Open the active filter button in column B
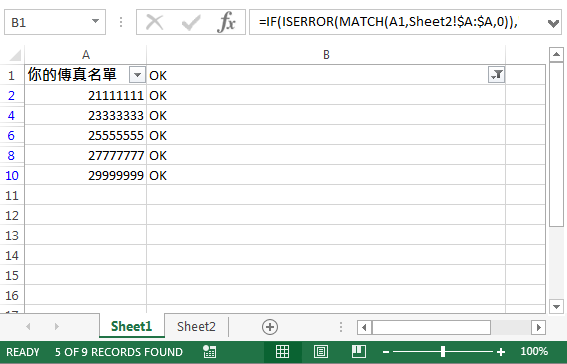Image resolution: width=567 pixels, height=364 pixels. tap(496, 75)
